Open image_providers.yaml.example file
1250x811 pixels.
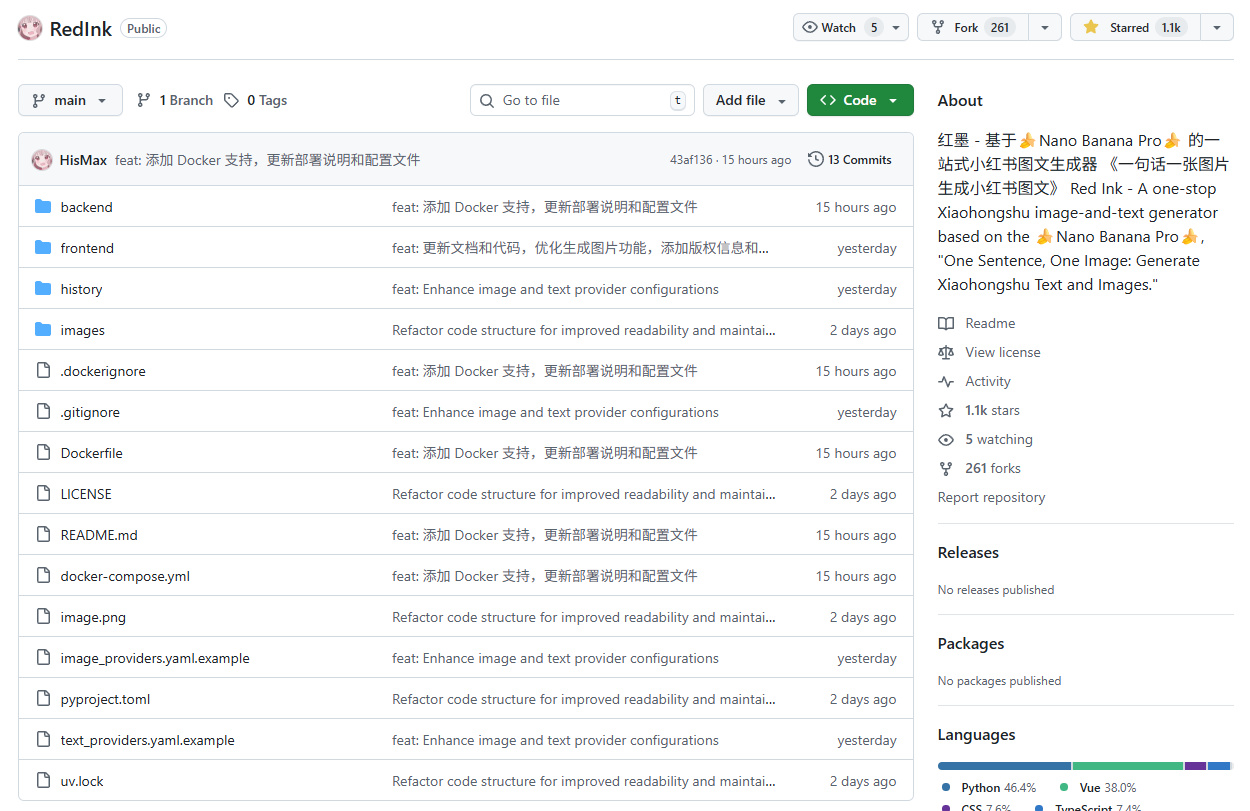(x=155, y=658)
